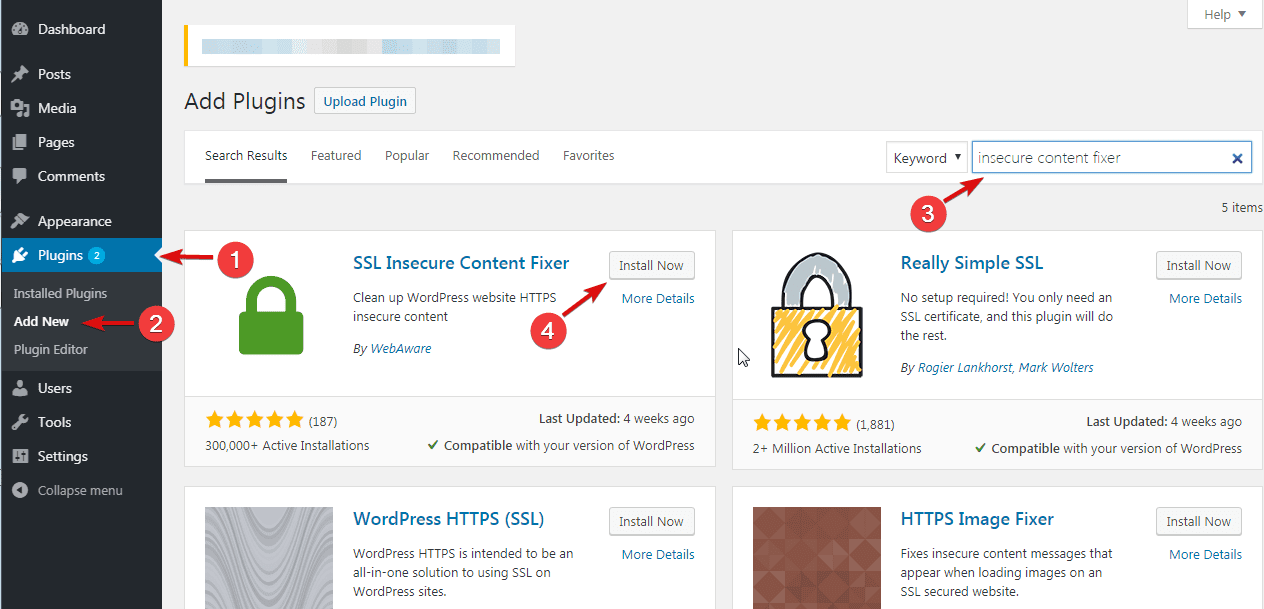Click the HTTPS Image Fixer plugin thumbnail

[x=817, y=558]
